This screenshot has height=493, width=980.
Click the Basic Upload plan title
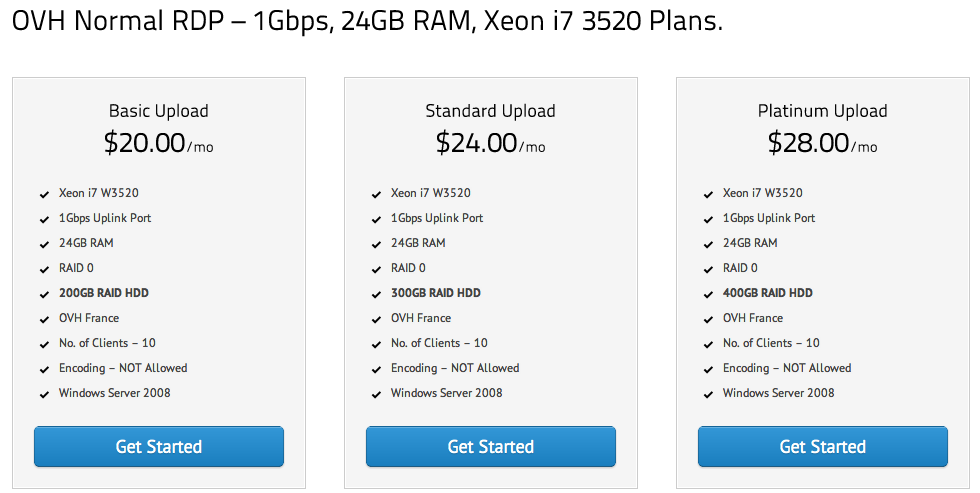159,111
